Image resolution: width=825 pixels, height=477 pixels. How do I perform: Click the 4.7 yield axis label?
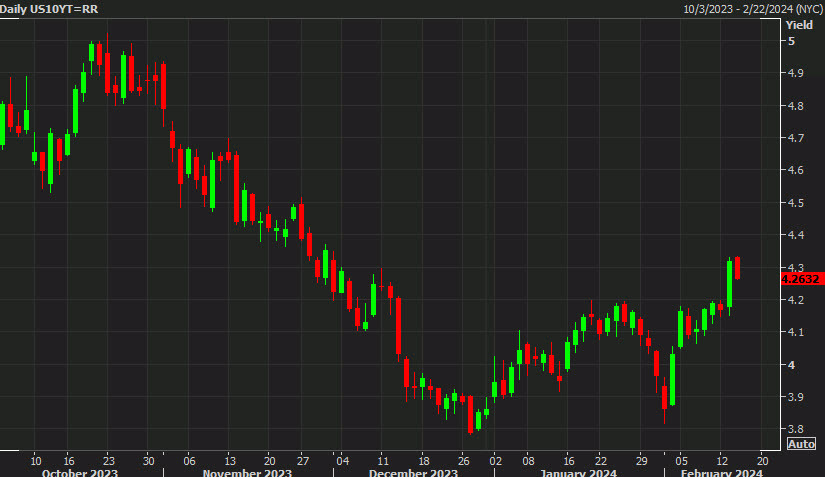pyautogui.click(x=795, y=138)
